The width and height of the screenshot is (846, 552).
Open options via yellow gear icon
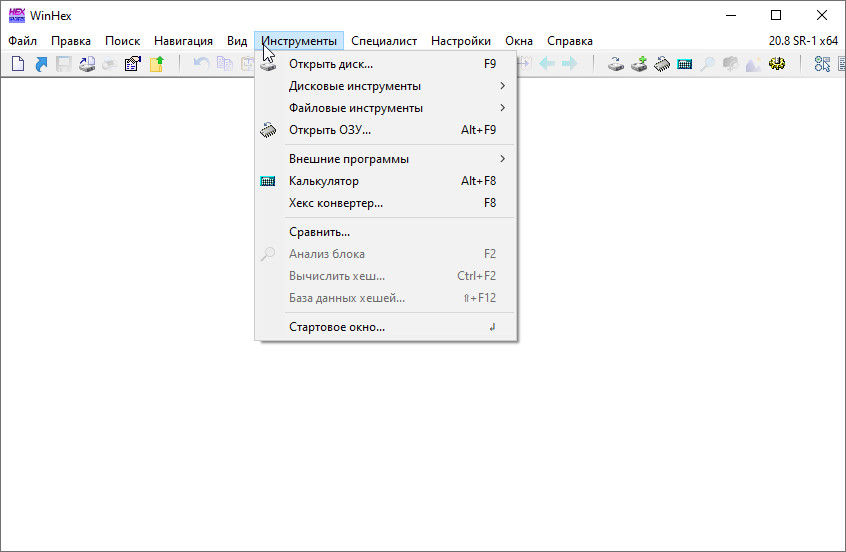pyautogui.click(x=777, y=64)
